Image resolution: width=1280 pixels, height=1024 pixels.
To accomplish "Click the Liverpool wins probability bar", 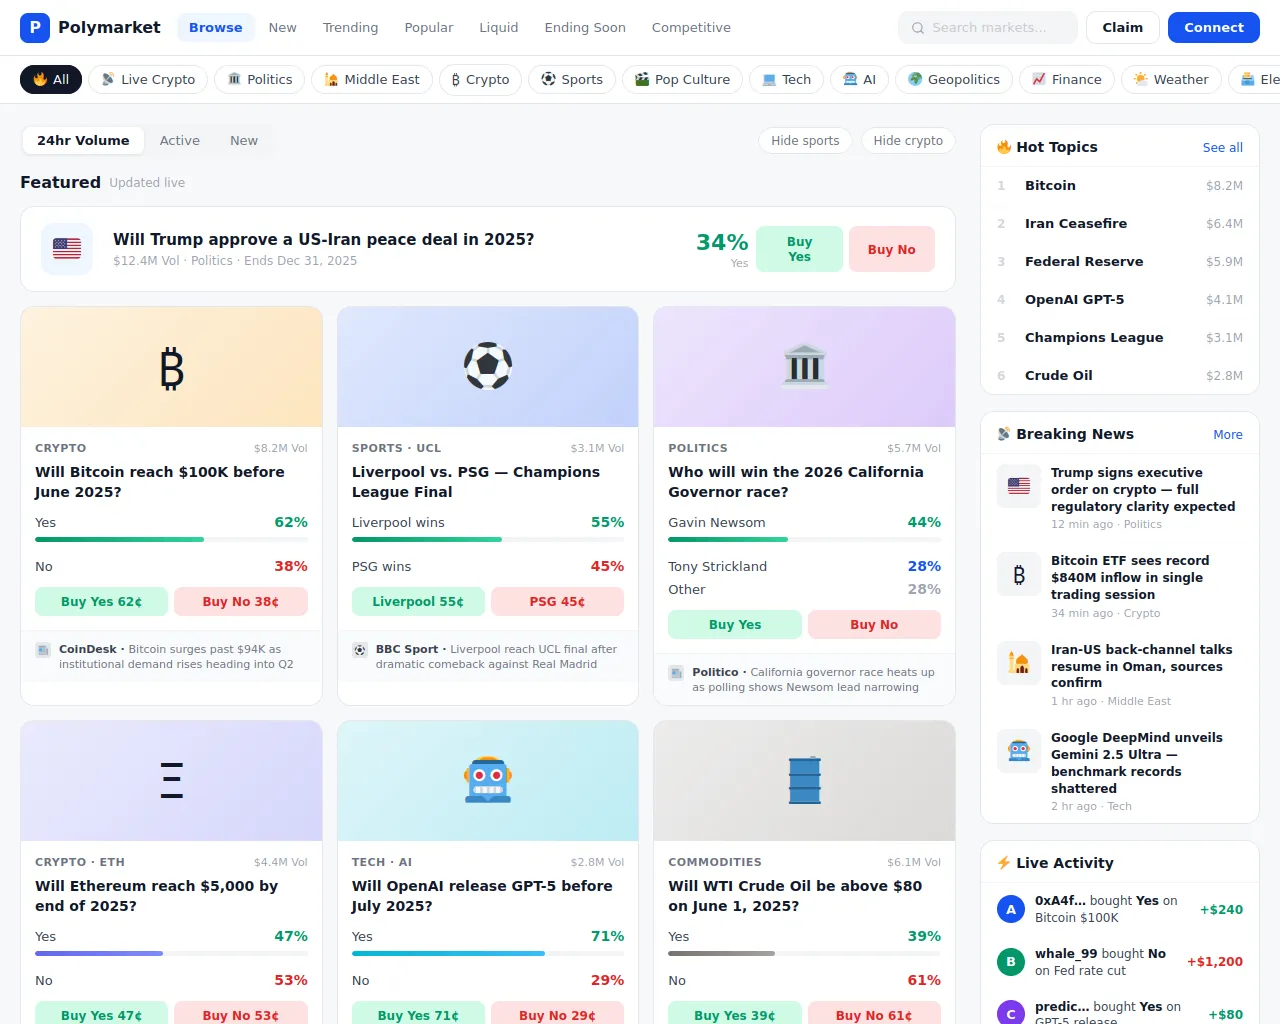I will [487, 540].
